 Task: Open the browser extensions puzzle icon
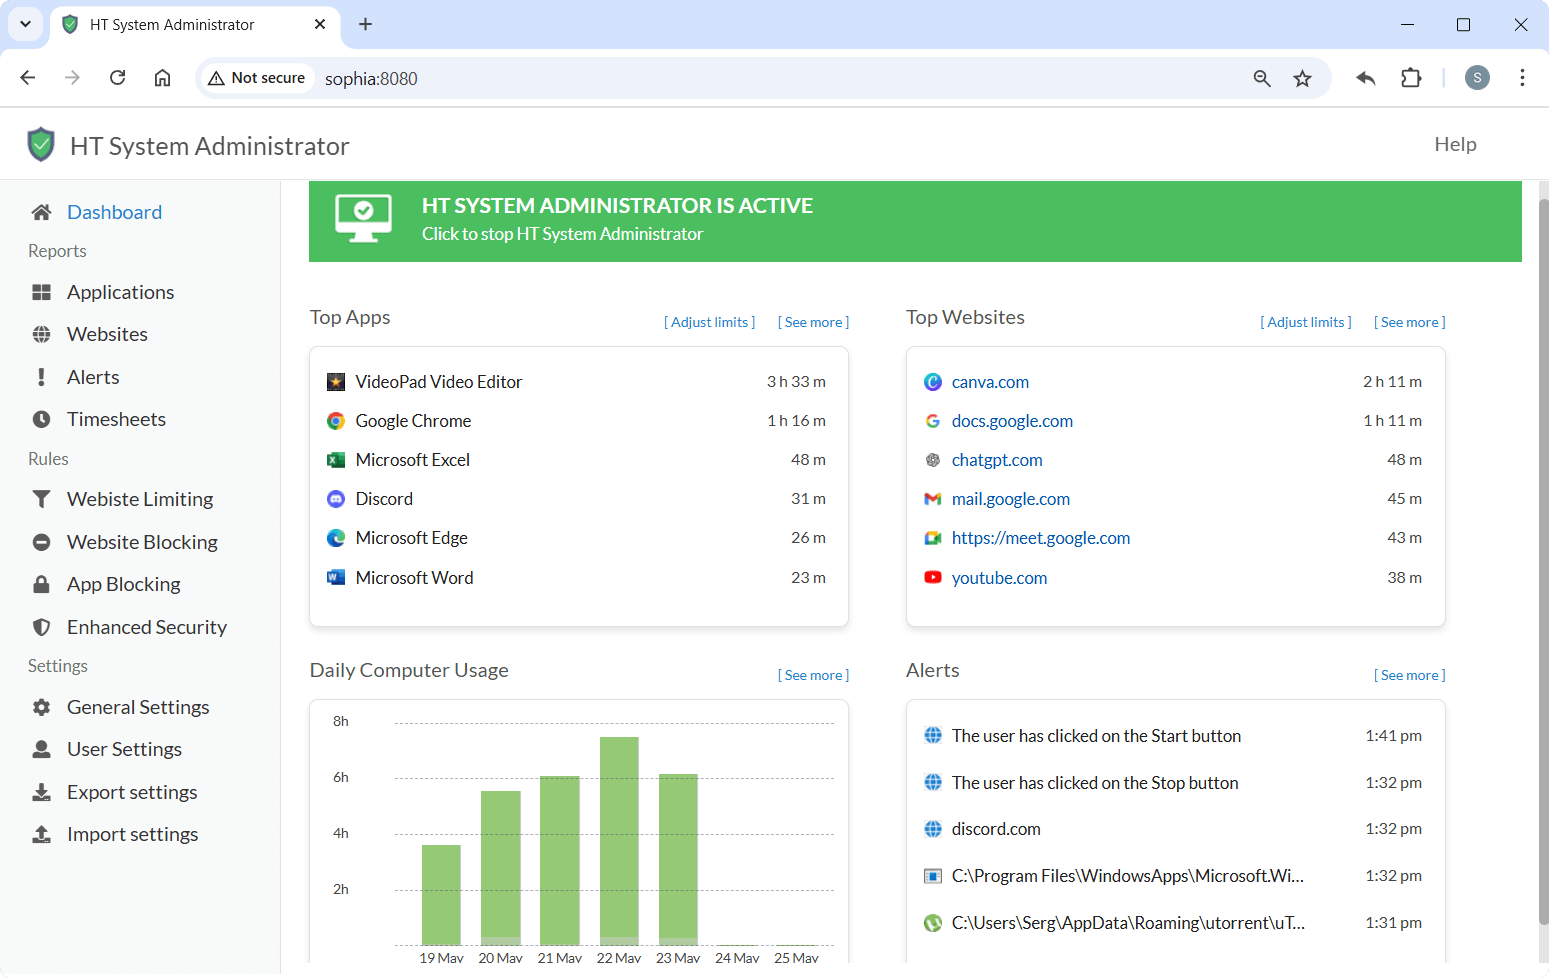1411,78
